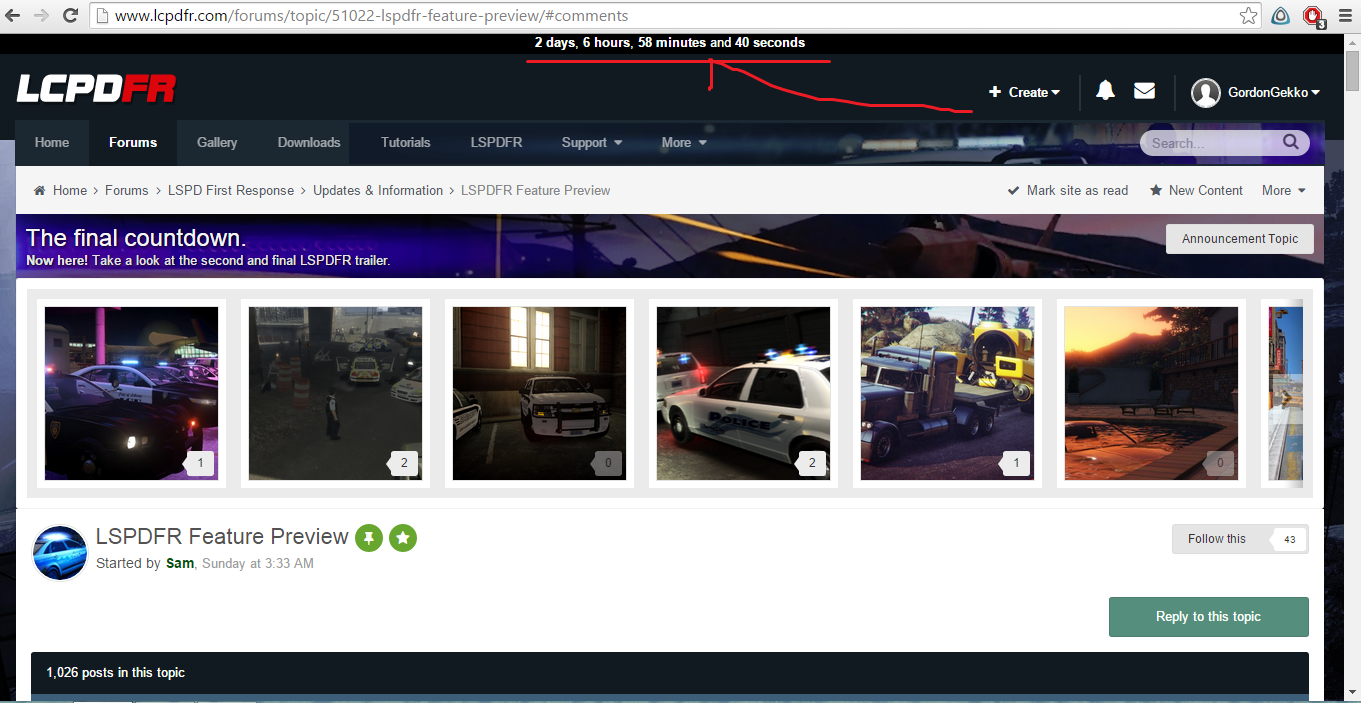This screenshot has height=703, width=1361.
Task: Open the Home breadcrumb link
Action: [70, 190]
